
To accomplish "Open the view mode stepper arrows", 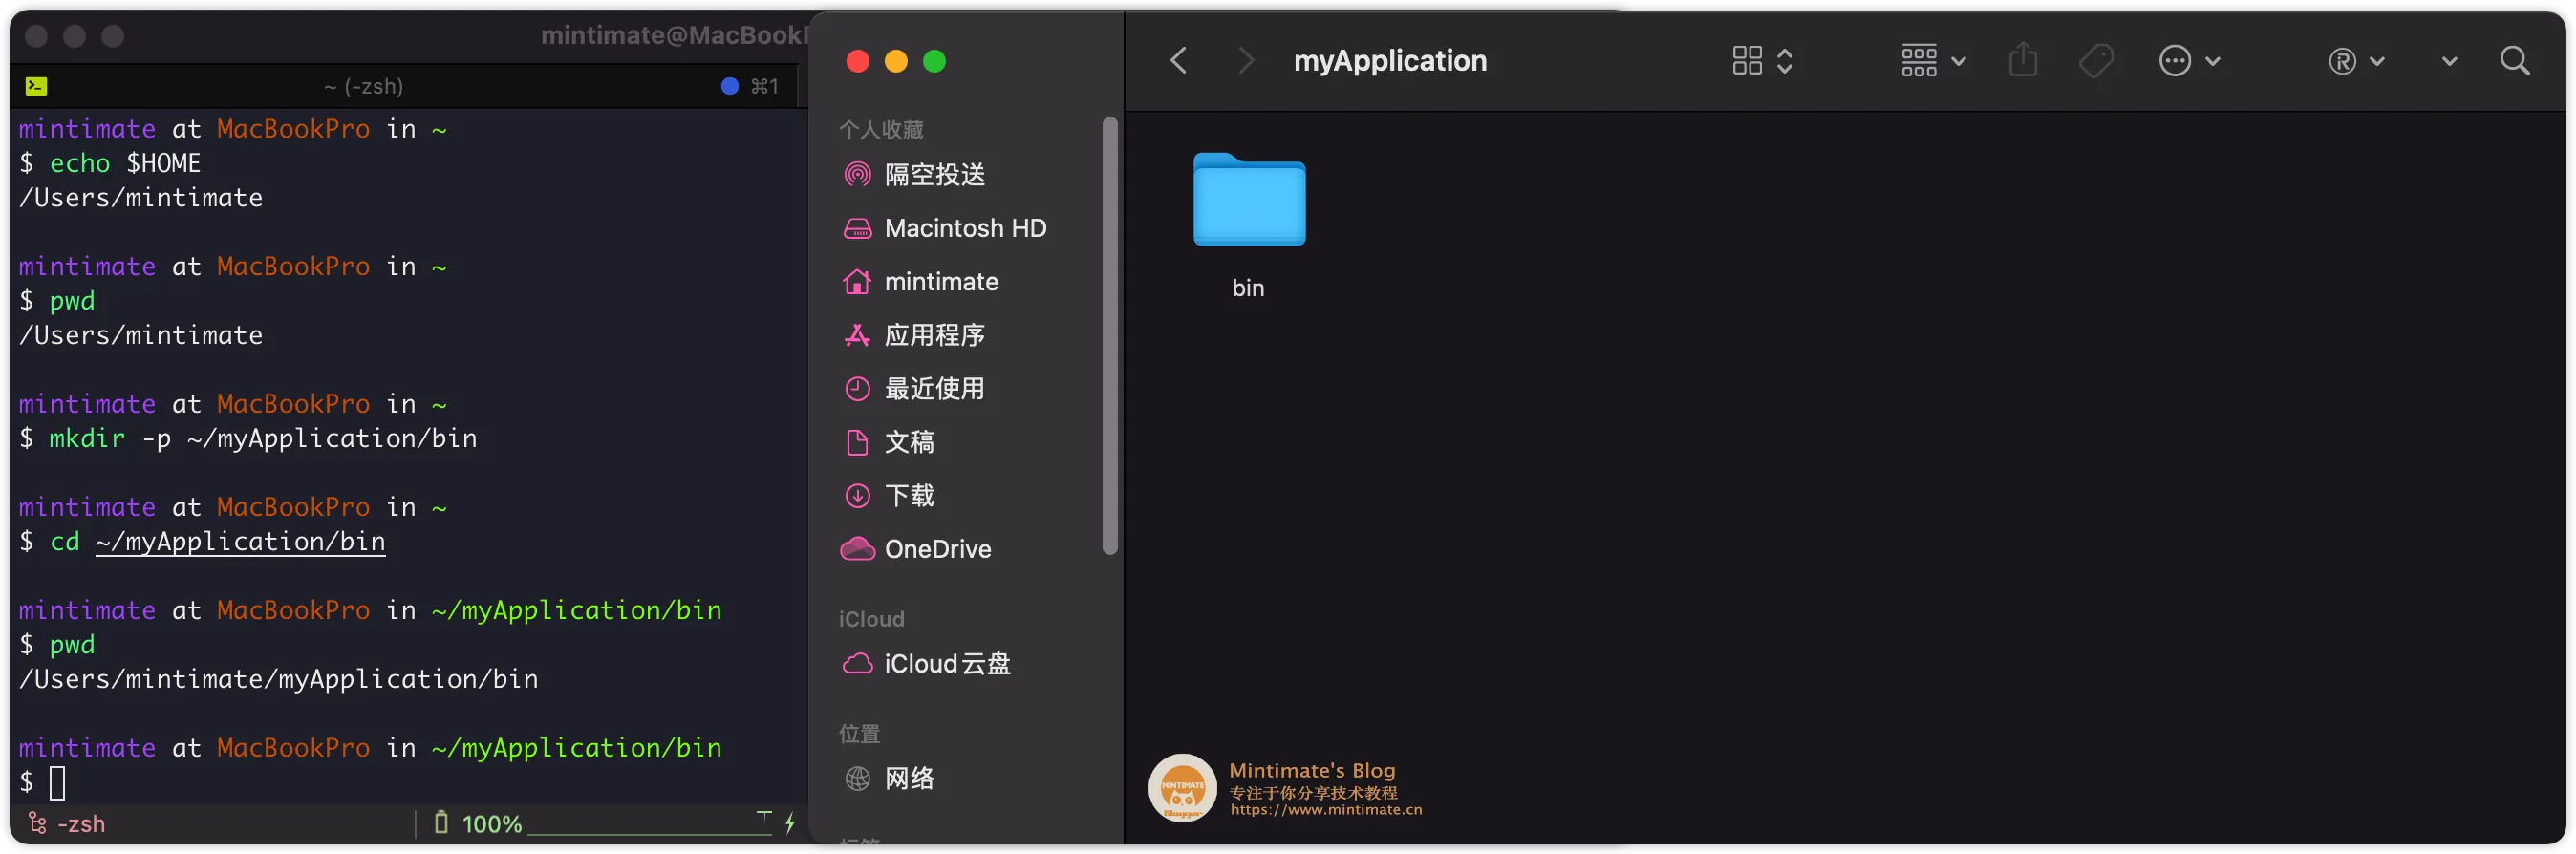I will click(x=1785, y=61).
